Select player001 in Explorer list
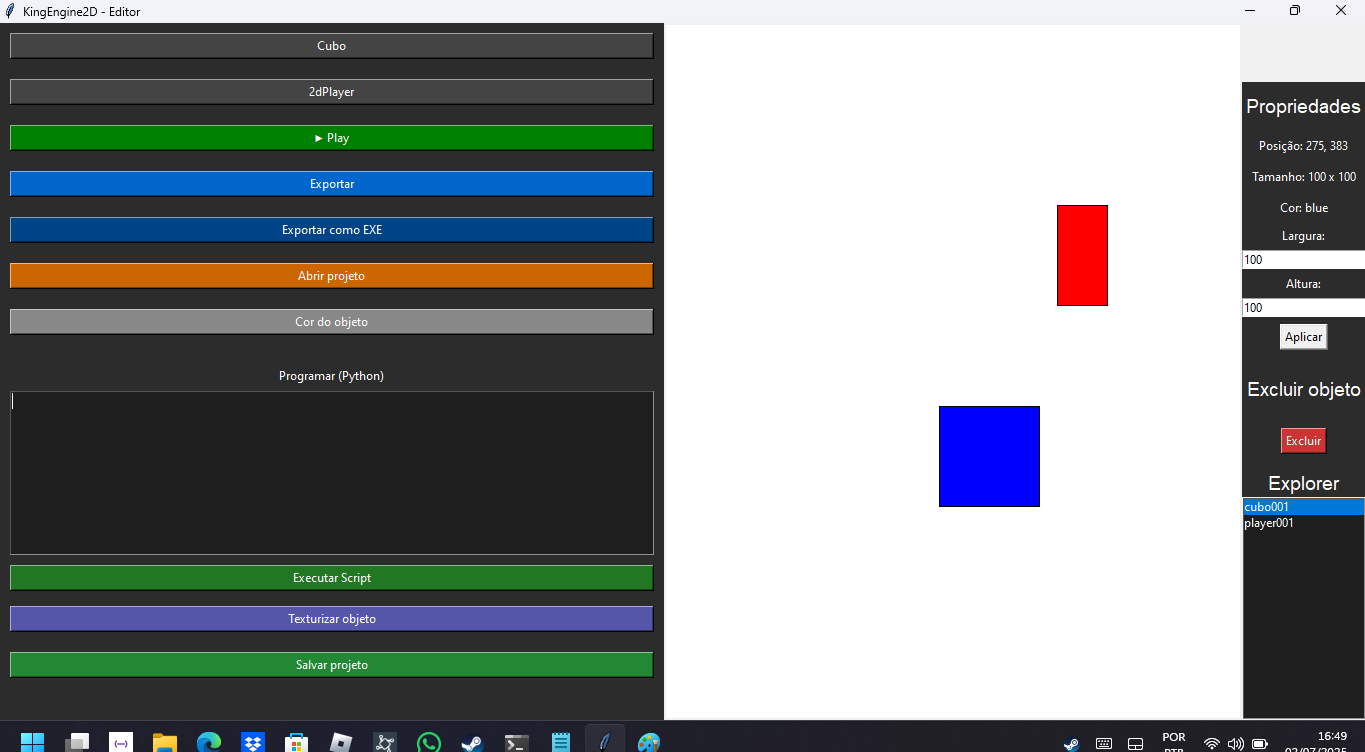This screenshot has width=1365, height=752. (1303, 523)
